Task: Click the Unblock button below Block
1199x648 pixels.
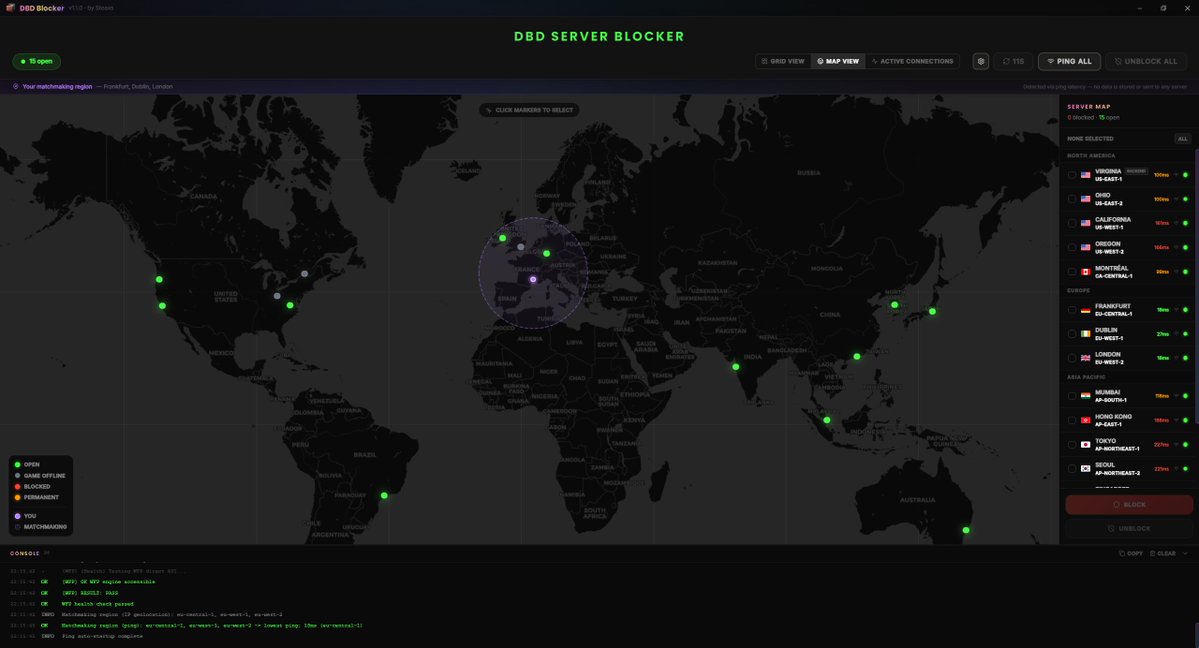Action: click(x=1129, y=529)
